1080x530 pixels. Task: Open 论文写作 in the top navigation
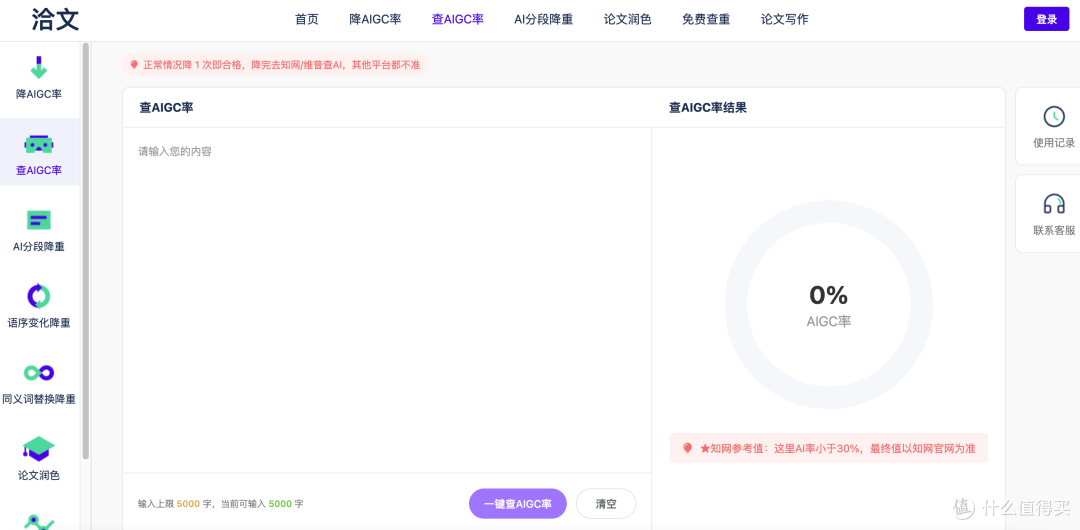[785, 19]
